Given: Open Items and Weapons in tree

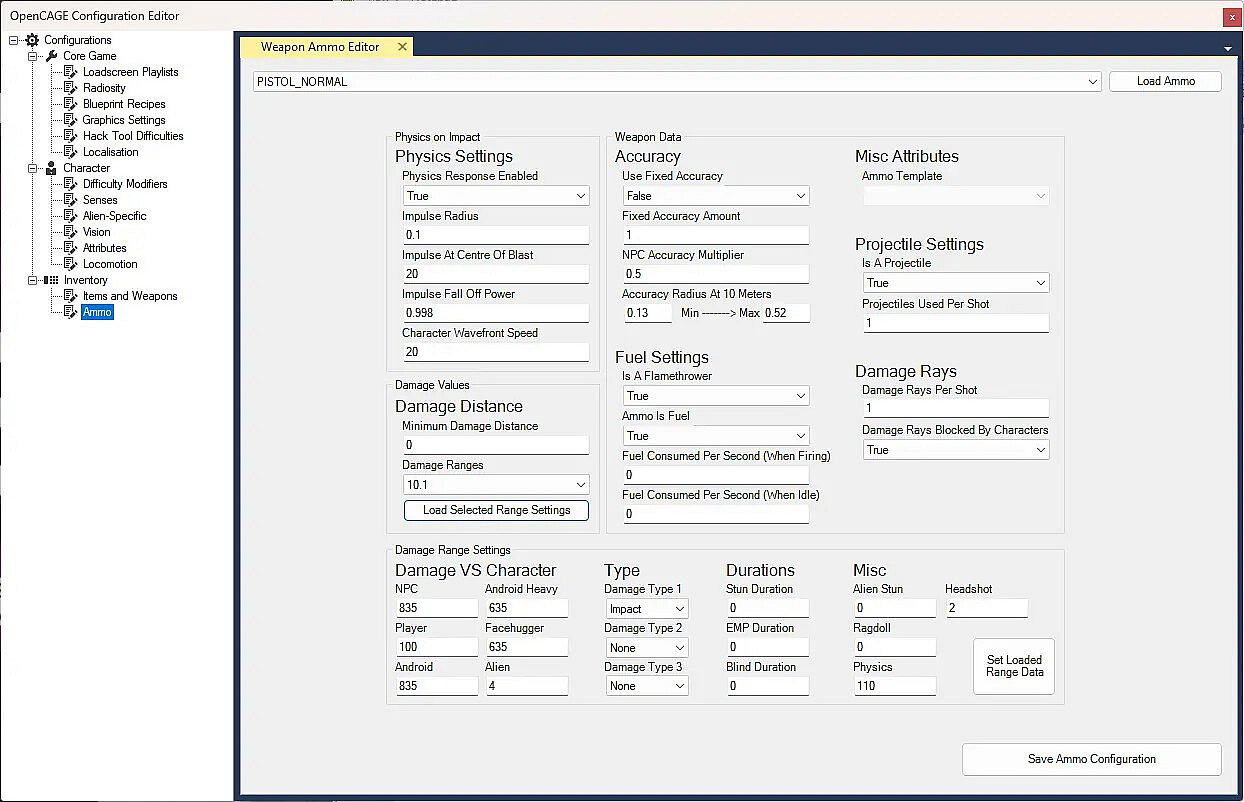Looking at the screenshot, I should pyautogui.click(x=130, y=296).
